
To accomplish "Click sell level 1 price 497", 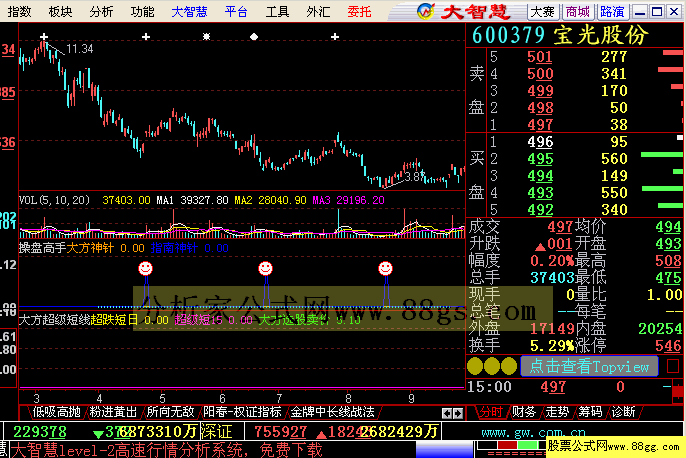I will pyautogui.click(x=540, y=125).
